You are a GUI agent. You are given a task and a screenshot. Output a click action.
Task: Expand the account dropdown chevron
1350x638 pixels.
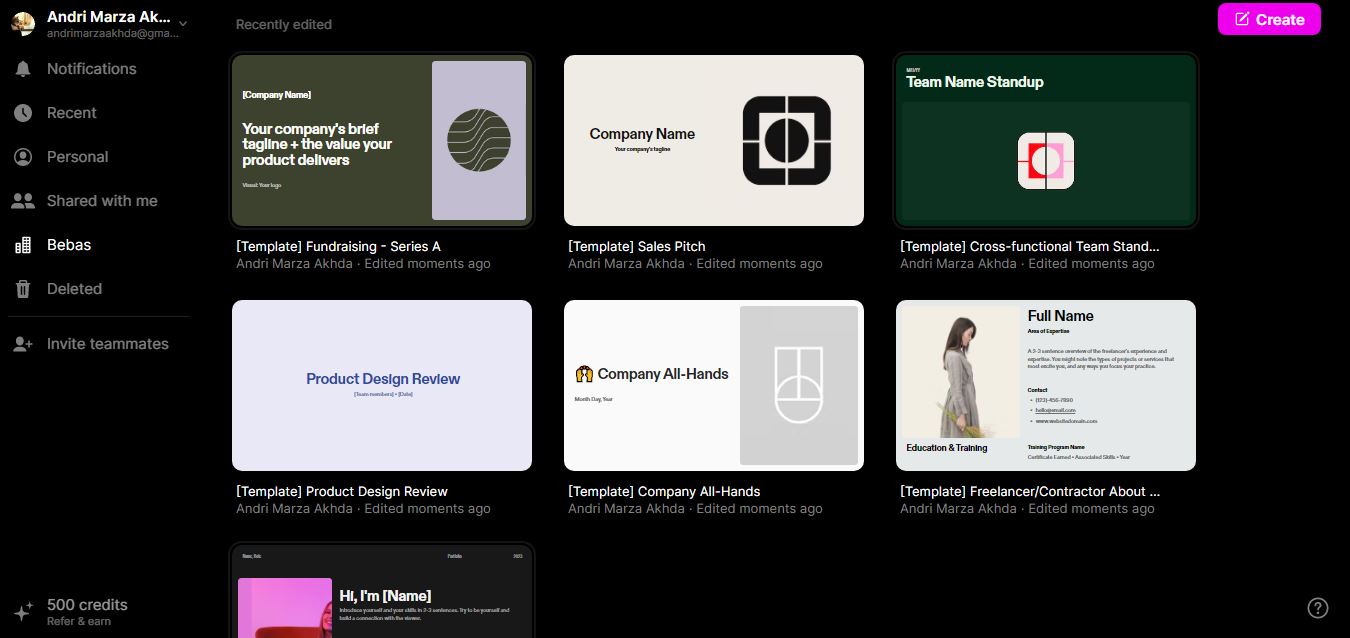(x=183, y=22)
